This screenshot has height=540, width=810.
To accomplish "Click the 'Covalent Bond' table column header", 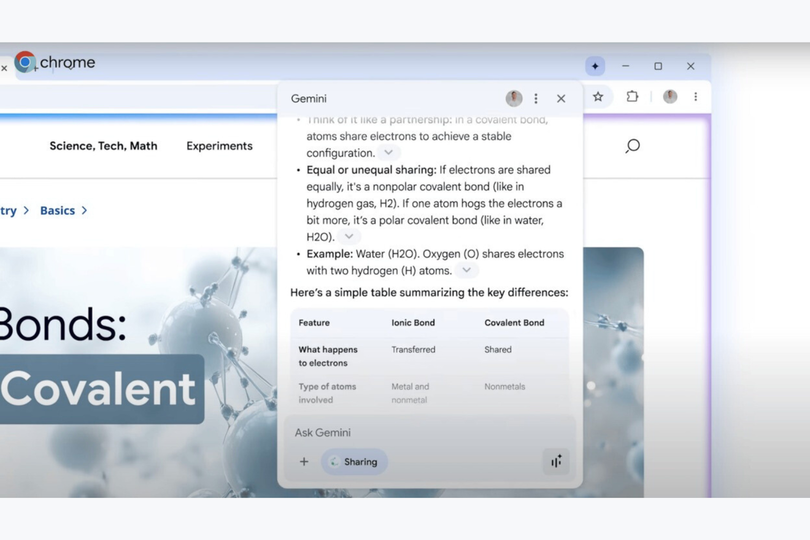I will coord(514,323).
